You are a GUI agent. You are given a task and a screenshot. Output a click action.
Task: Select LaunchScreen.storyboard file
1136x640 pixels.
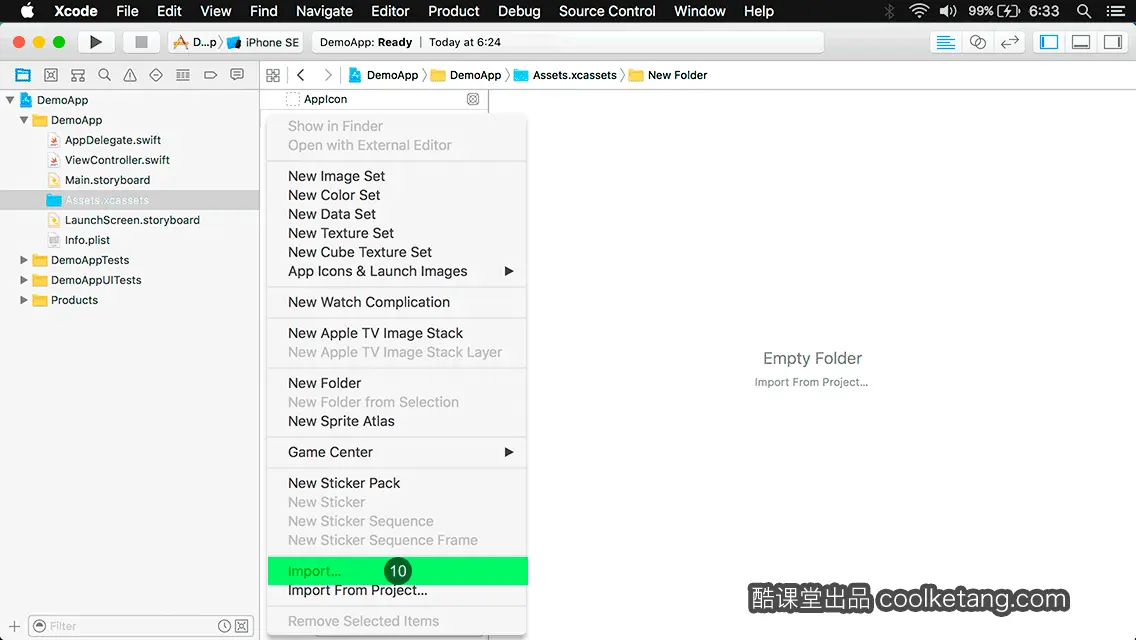click(132, 220)
